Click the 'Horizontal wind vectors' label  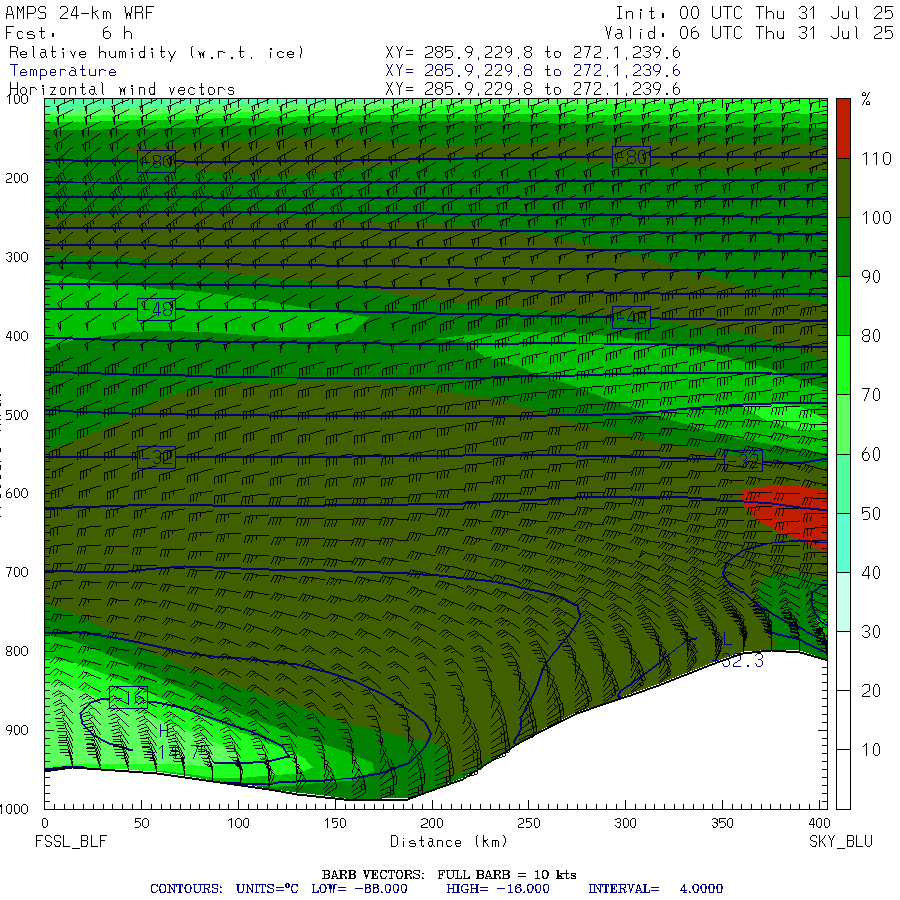pos(122,90)
